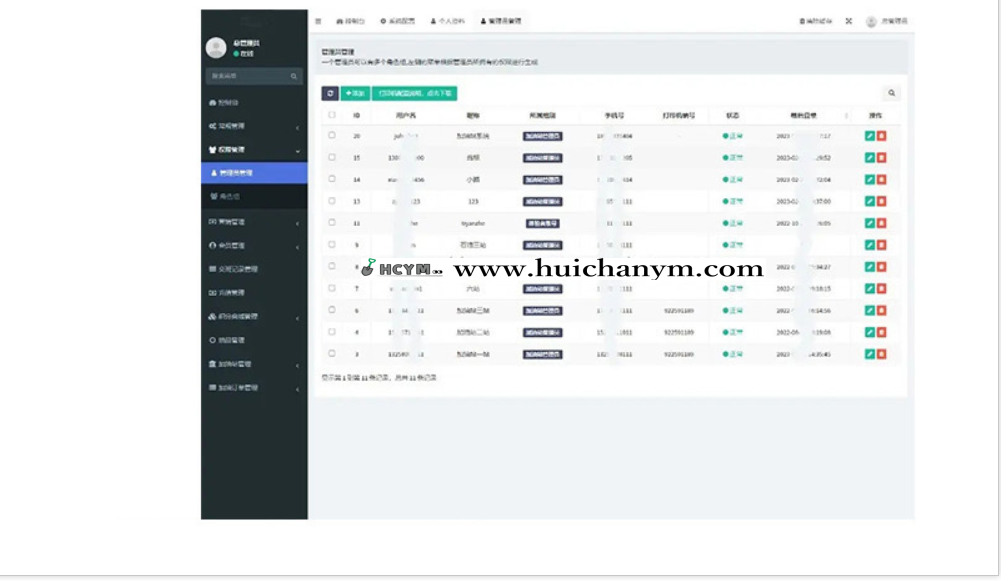Edit the admin row with ID 13

pyautogui.click(x=869, y=201)
